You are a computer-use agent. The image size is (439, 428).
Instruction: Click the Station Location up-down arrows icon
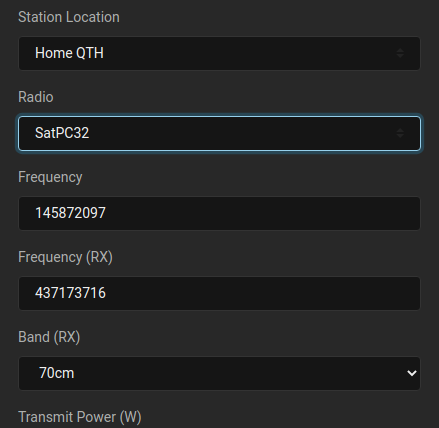click(400, 53)
